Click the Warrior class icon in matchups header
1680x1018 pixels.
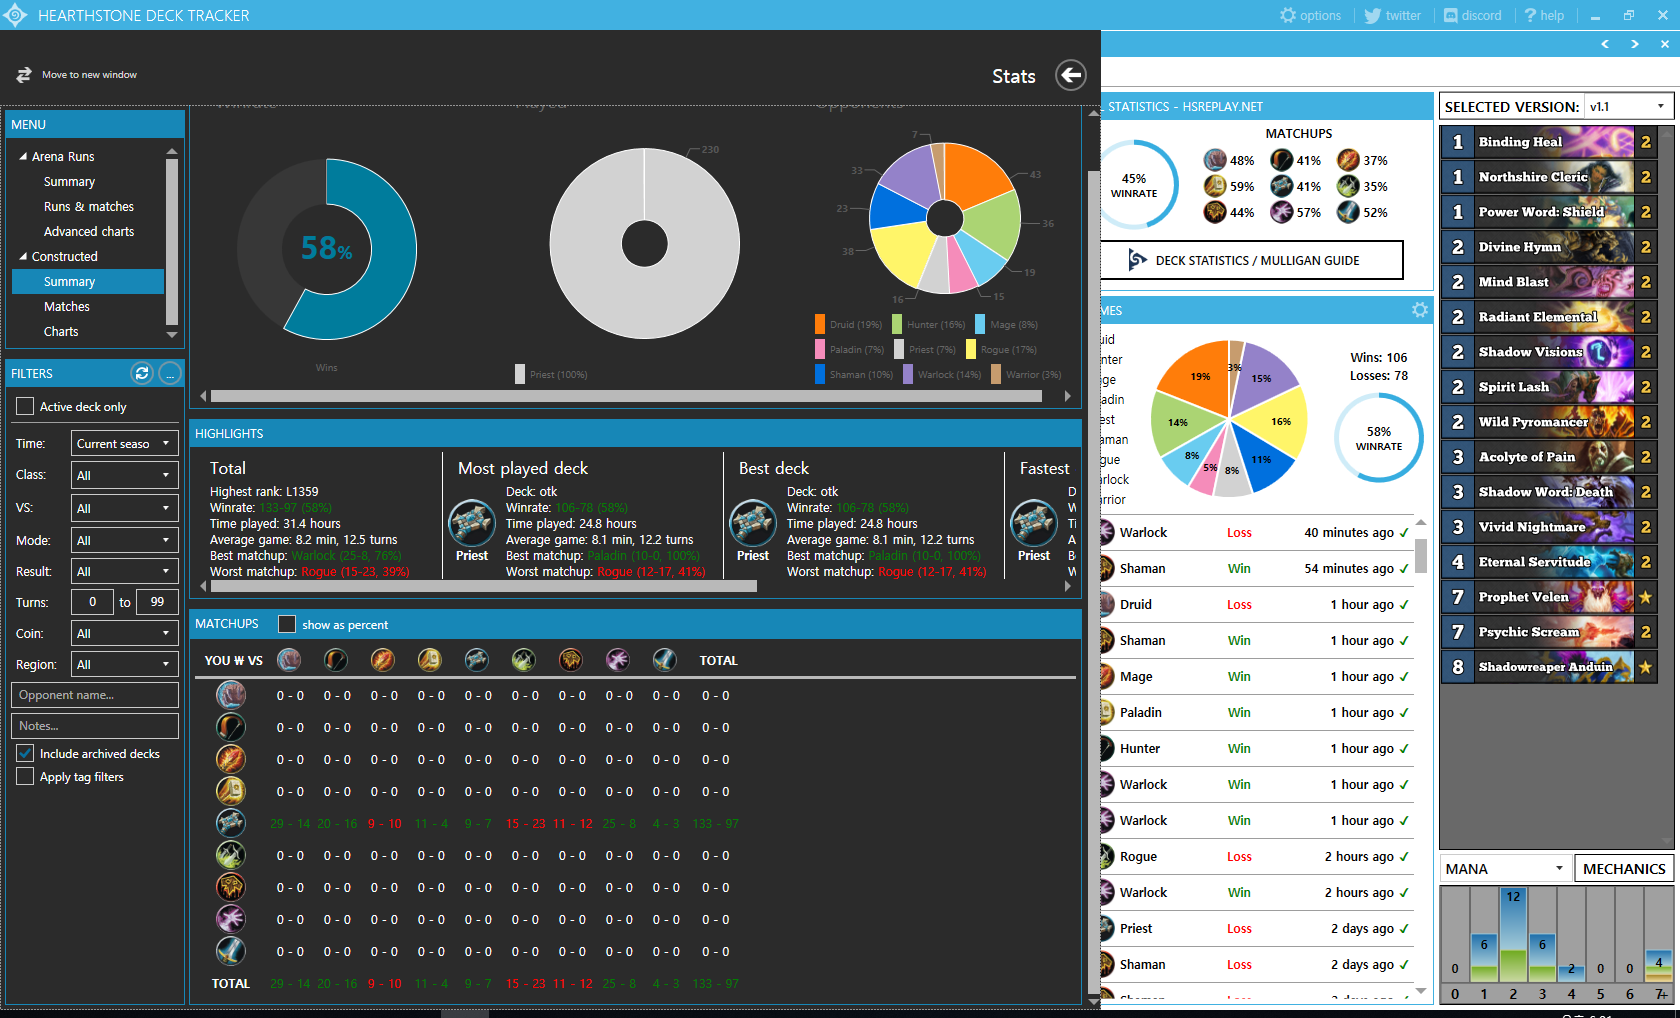(665, 660)
